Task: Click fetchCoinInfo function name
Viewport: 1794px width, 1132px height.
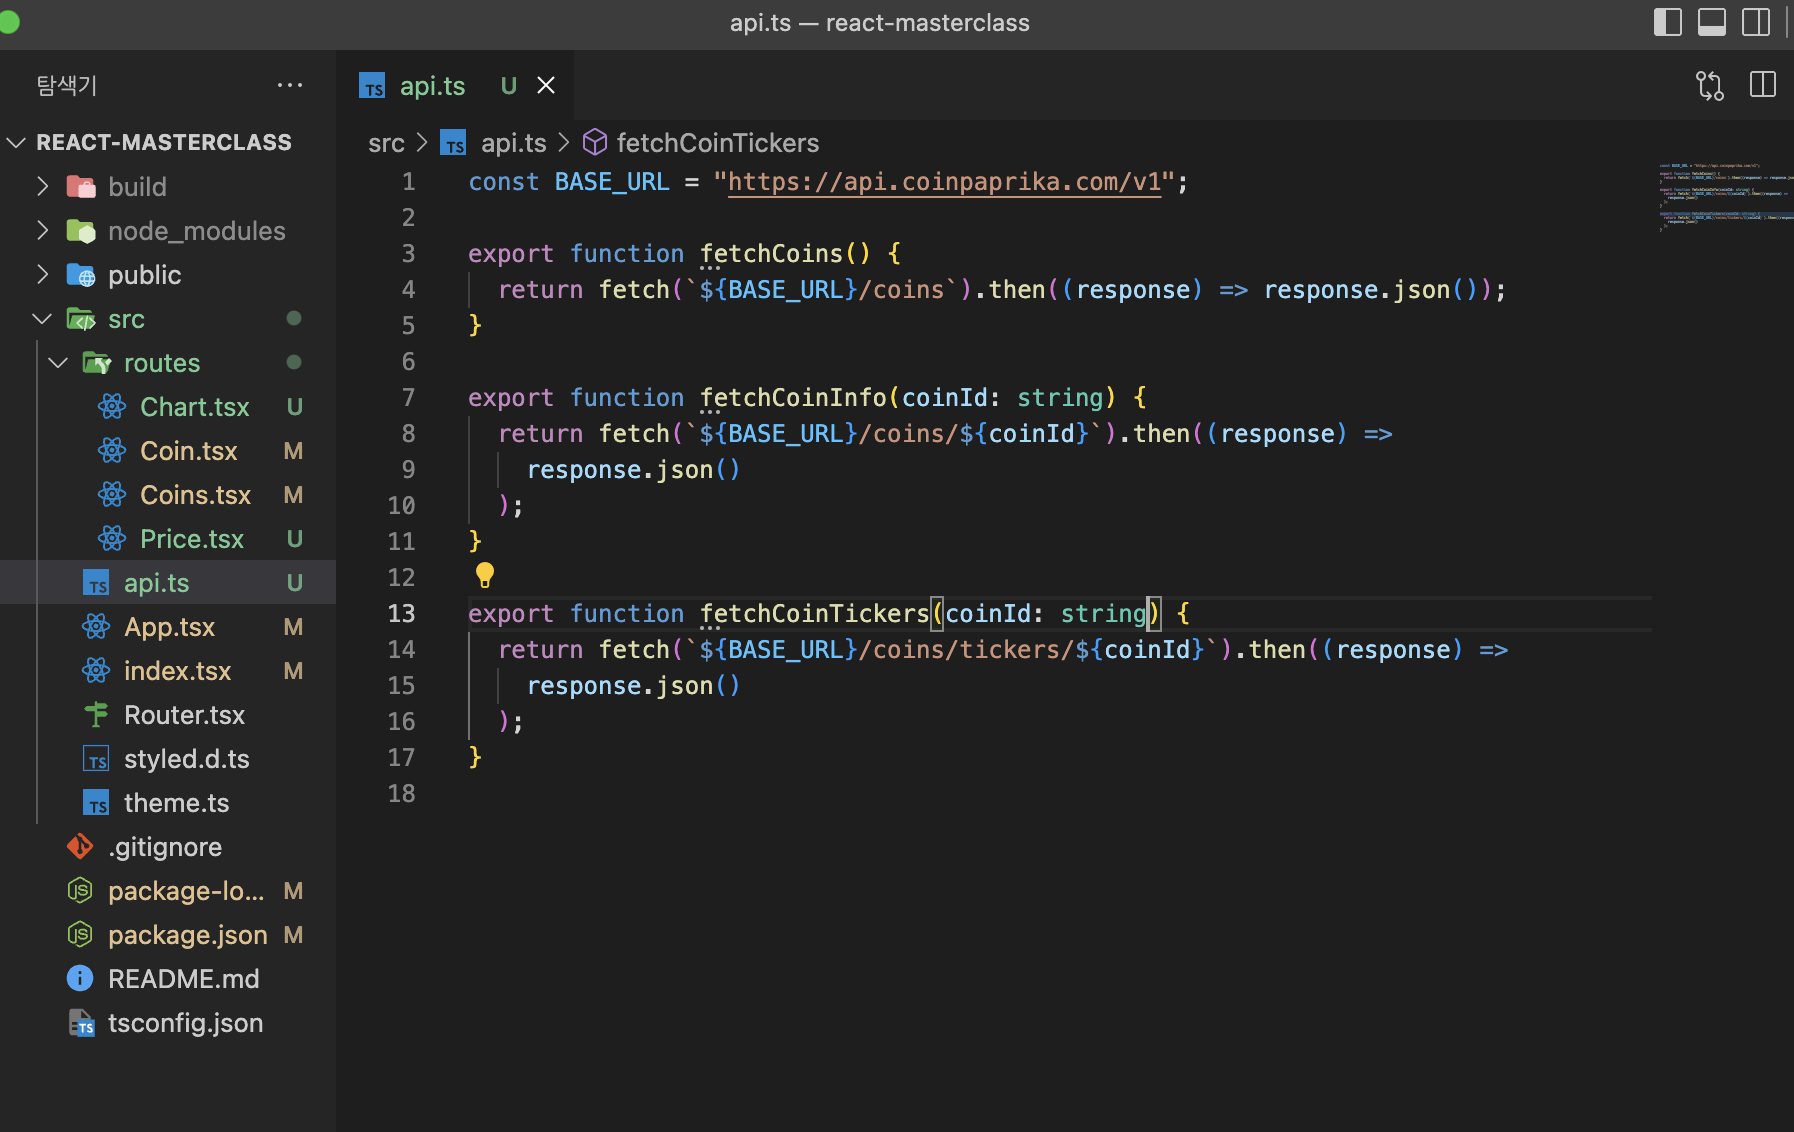Action: (793, 398)
